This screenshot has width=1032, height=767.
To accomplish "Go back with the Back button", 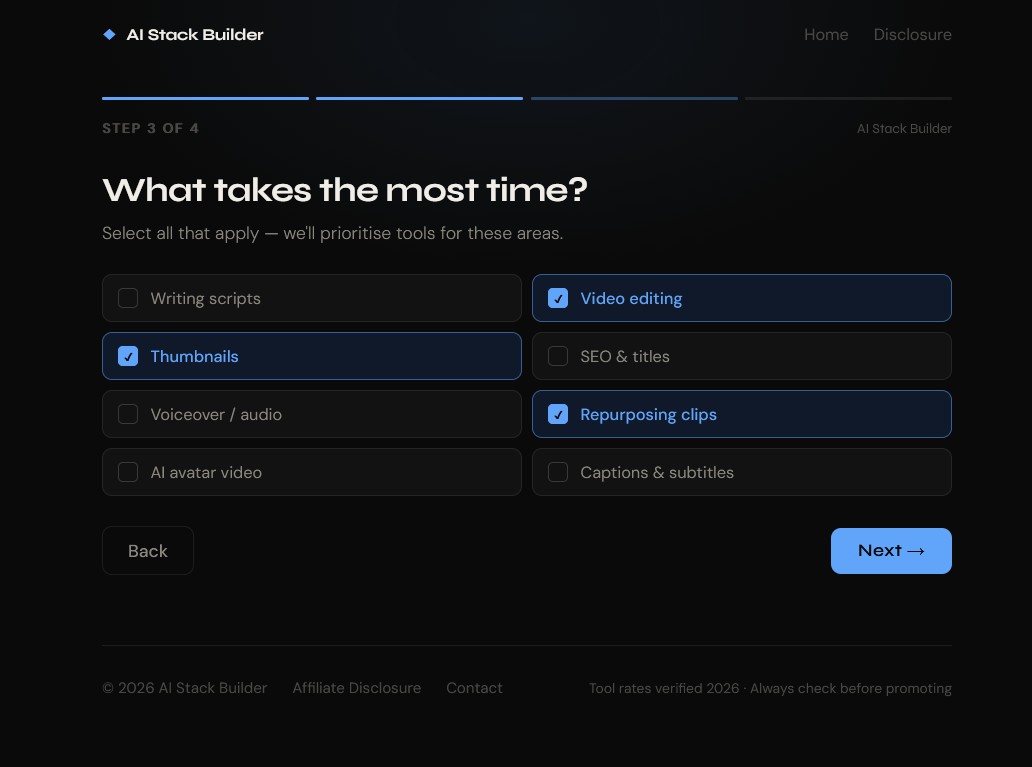I will (x=148, y=551).
